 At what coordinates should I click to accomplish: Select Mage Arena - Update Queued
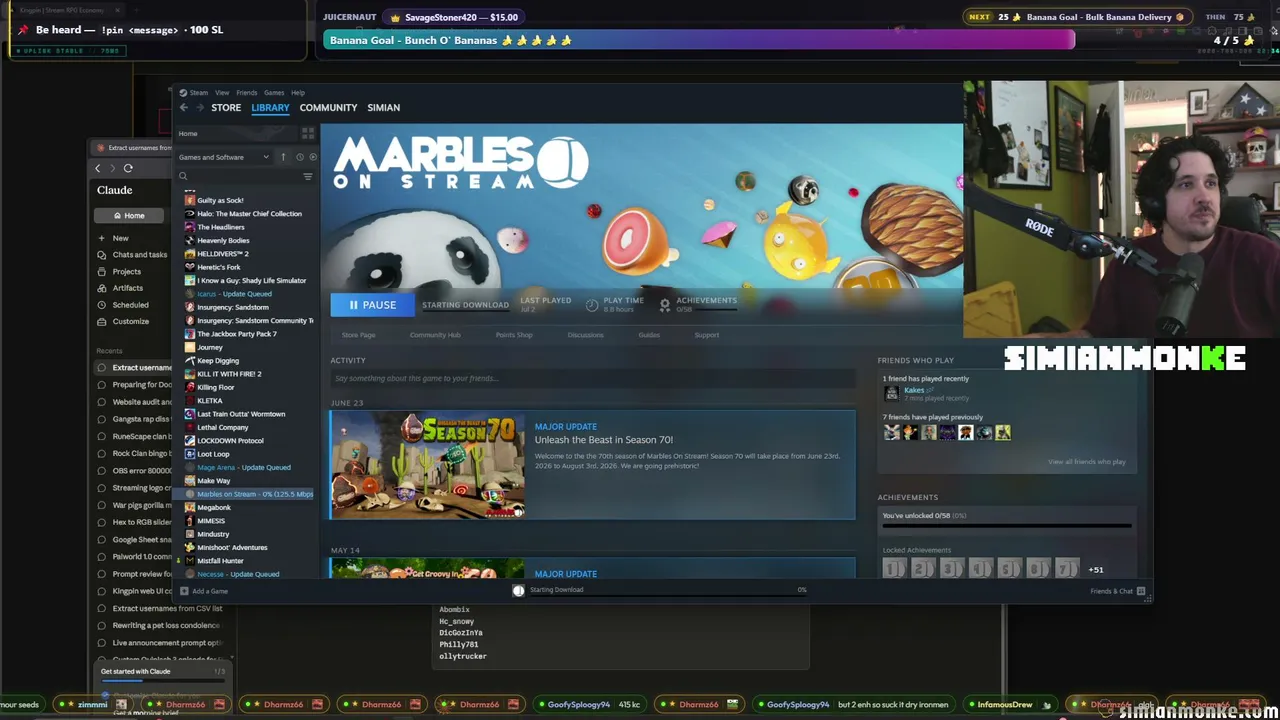pyautogui.click(x=244, y=467)
